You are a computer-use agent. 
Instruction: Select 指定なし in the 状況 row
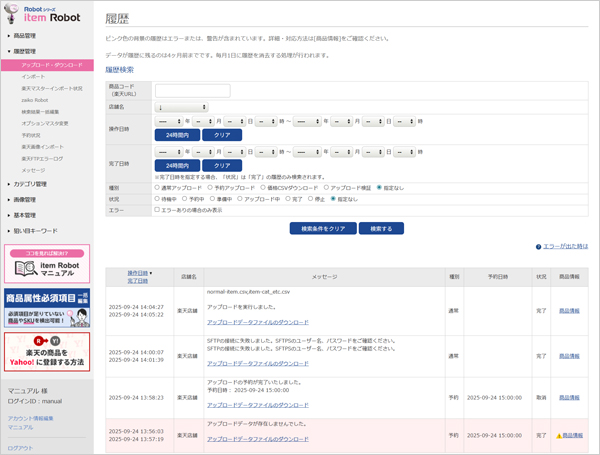coord(333,199)
